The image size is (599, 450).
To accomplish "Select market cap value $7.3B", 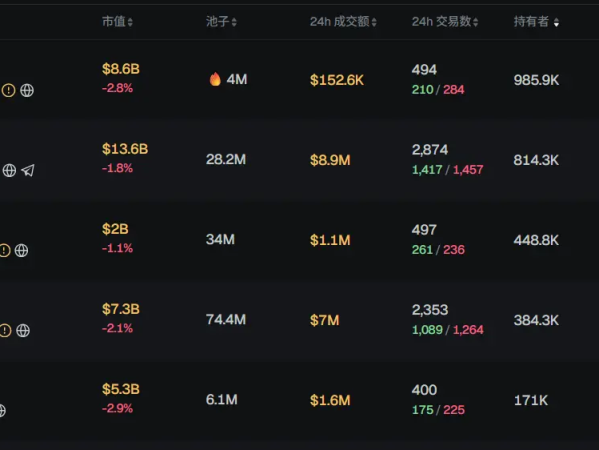I will tap(121, 309).
